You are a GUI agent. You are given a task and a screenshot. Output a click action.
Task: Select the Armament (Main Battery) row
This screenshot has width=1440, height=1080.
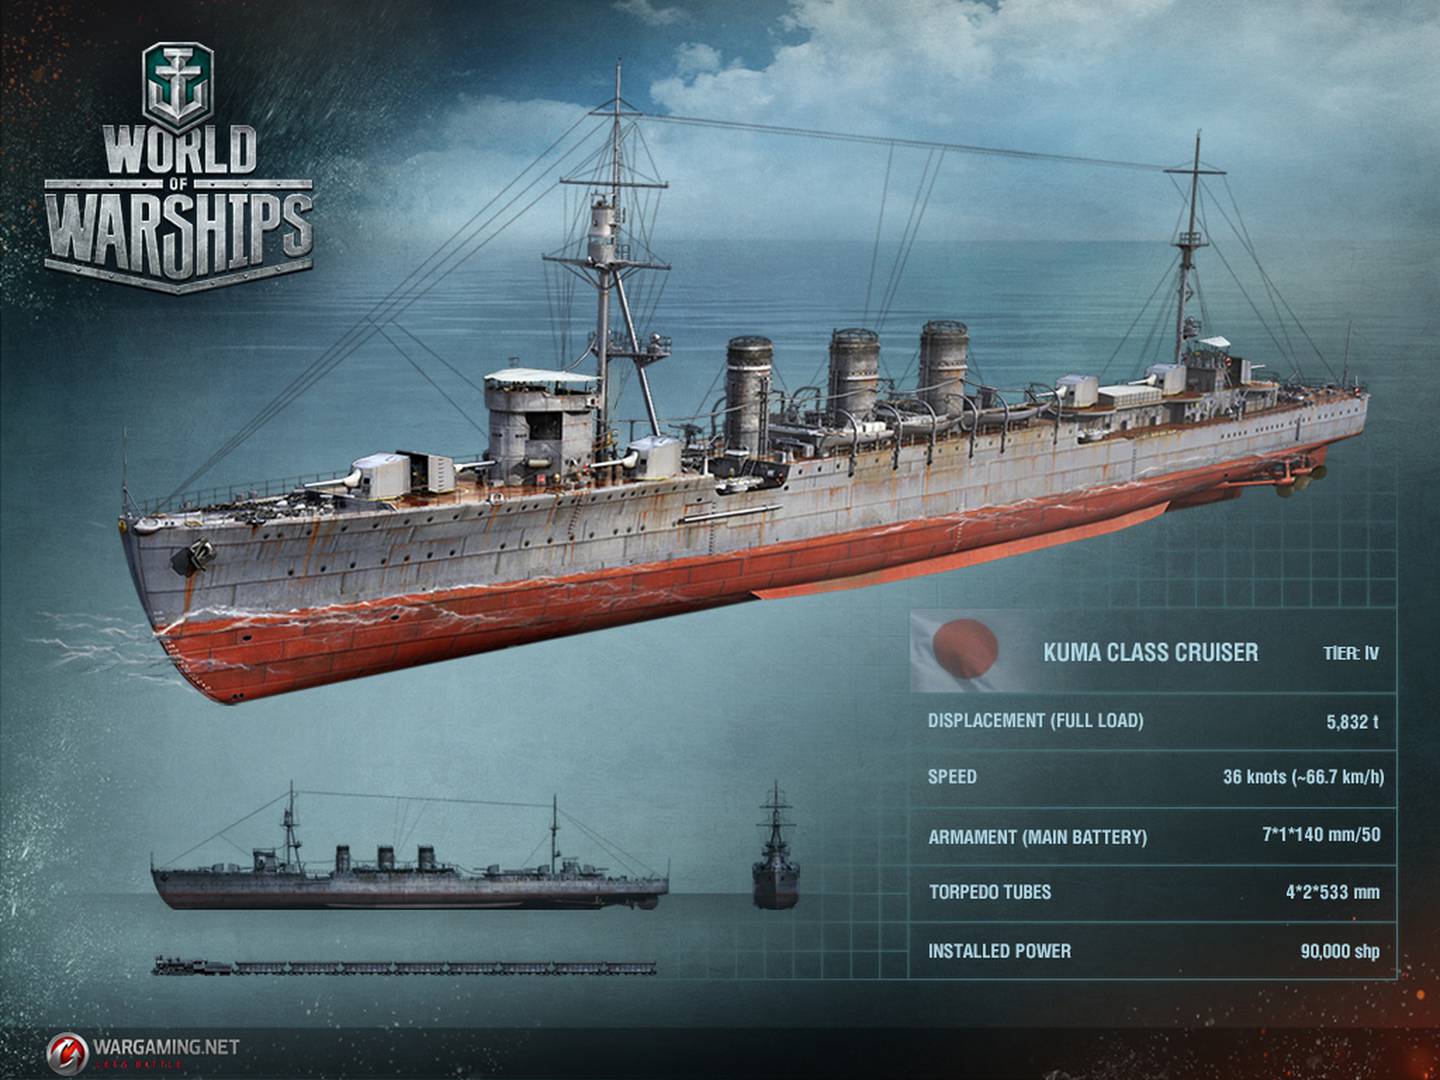click(1152, 836)
